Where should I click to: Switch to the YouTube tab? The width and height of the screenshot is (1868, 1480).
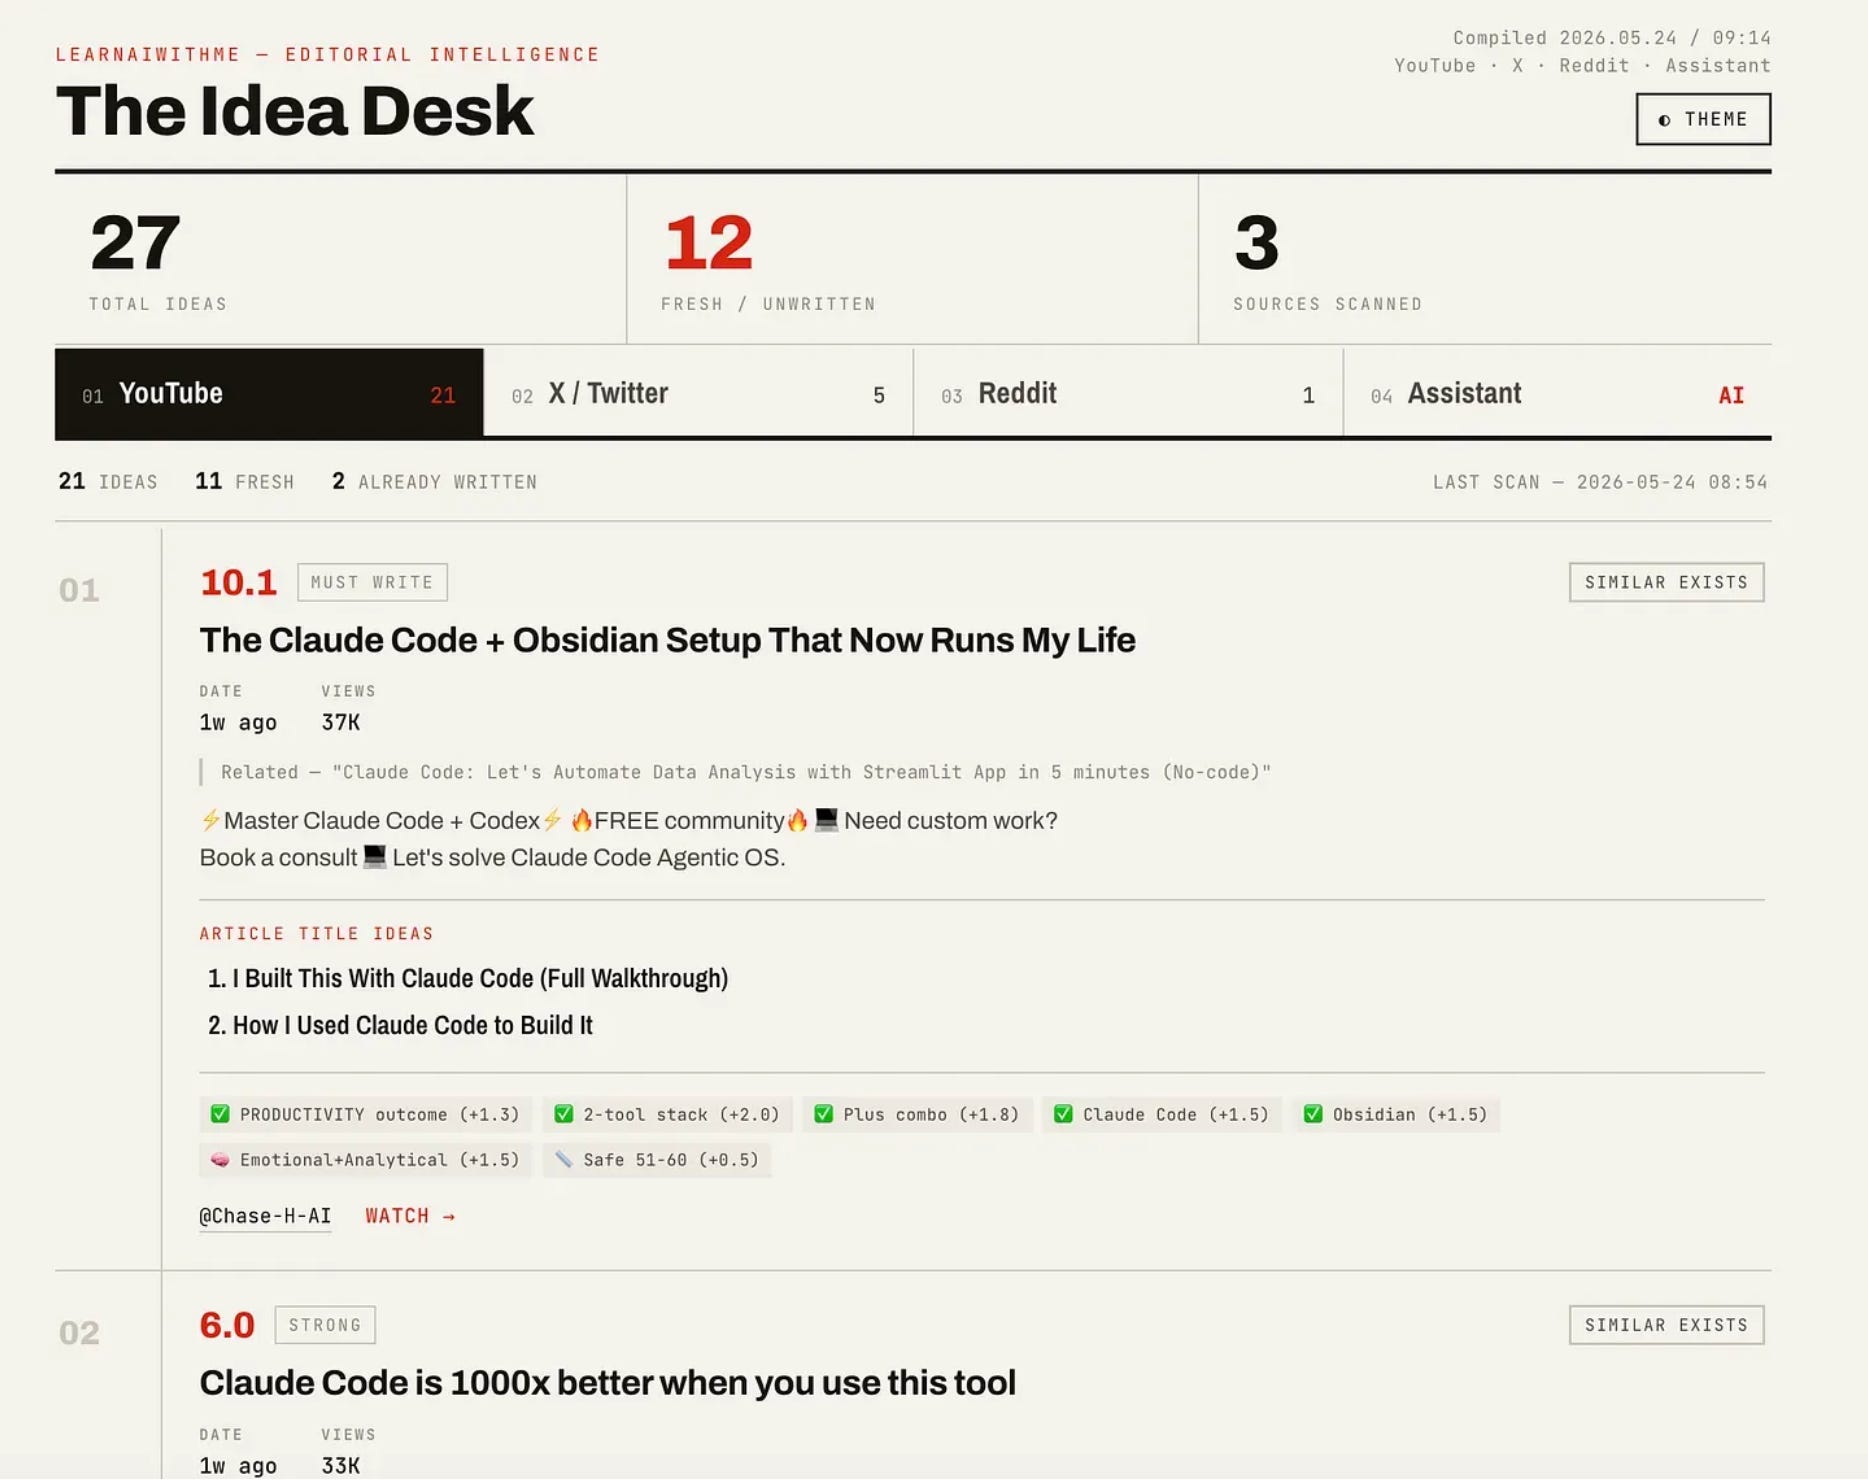pyautogui.click(x=269, y=393)
